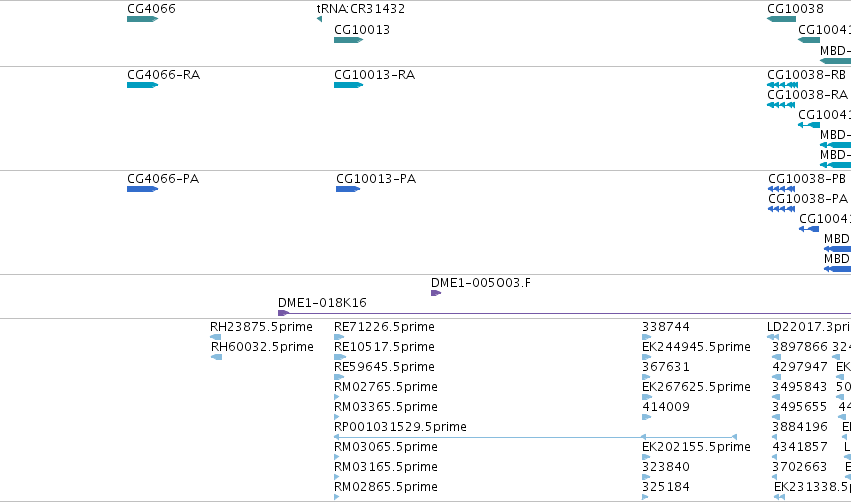This screenshot has width=851, height=502.
Task: Click the EK231338.5prime label
Action: point(812,487)
